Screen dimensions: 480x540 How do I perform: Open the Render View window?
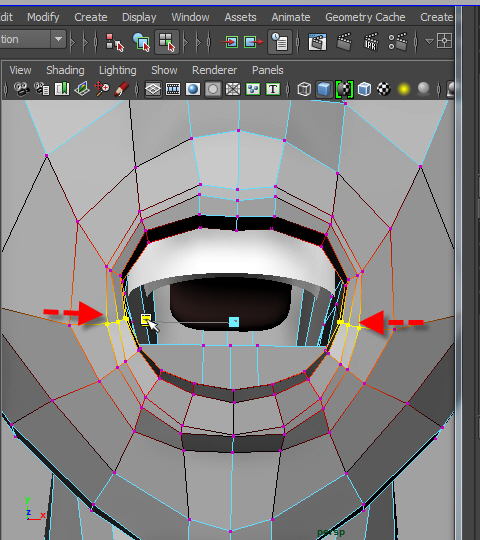click(x=317, y=42)
